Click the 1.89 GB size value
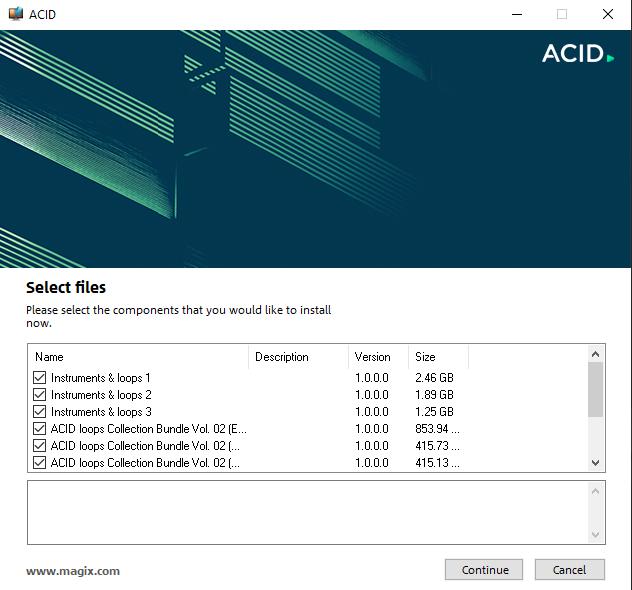The width and height of the screenshot is (632, 590). [x=434, y=395]
